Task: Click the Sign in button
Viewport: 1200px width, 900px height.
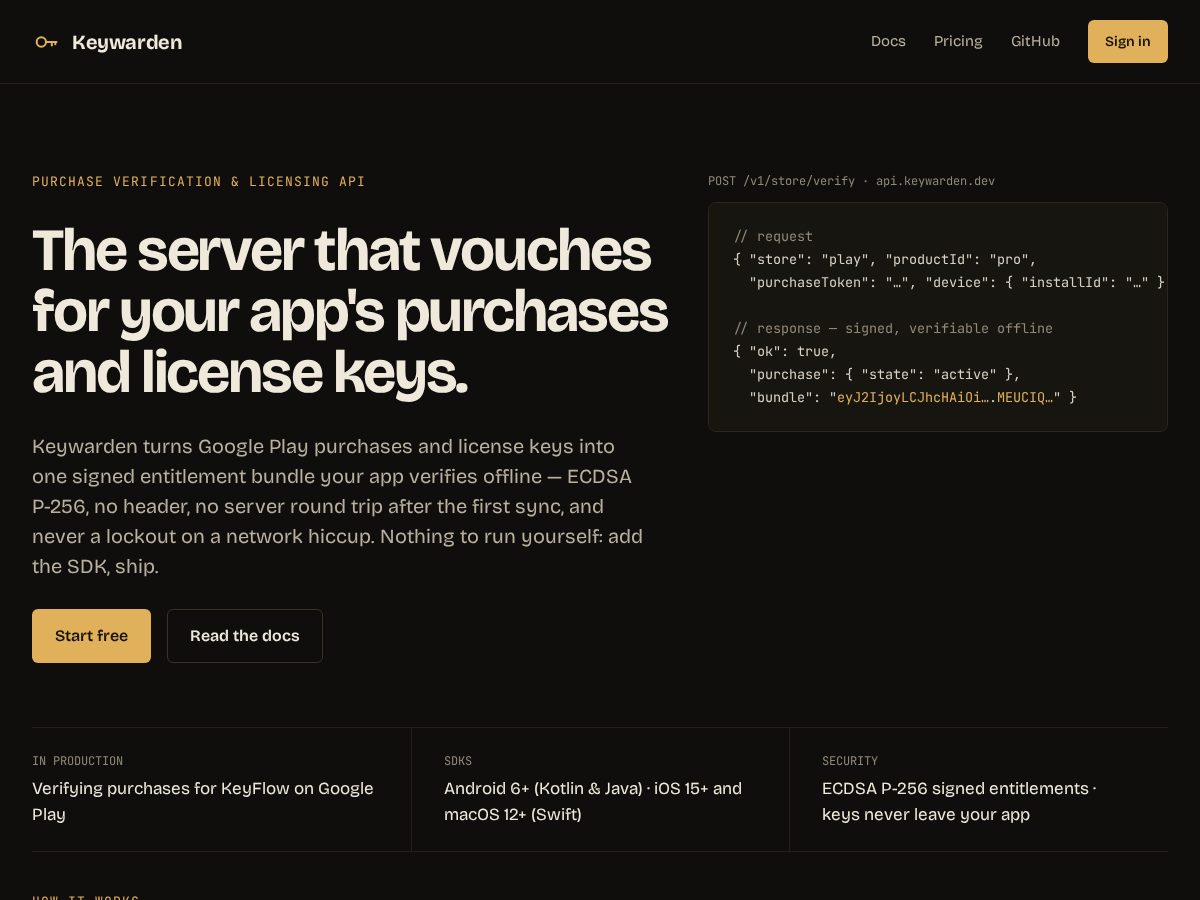Action: tap(1128, 41)
